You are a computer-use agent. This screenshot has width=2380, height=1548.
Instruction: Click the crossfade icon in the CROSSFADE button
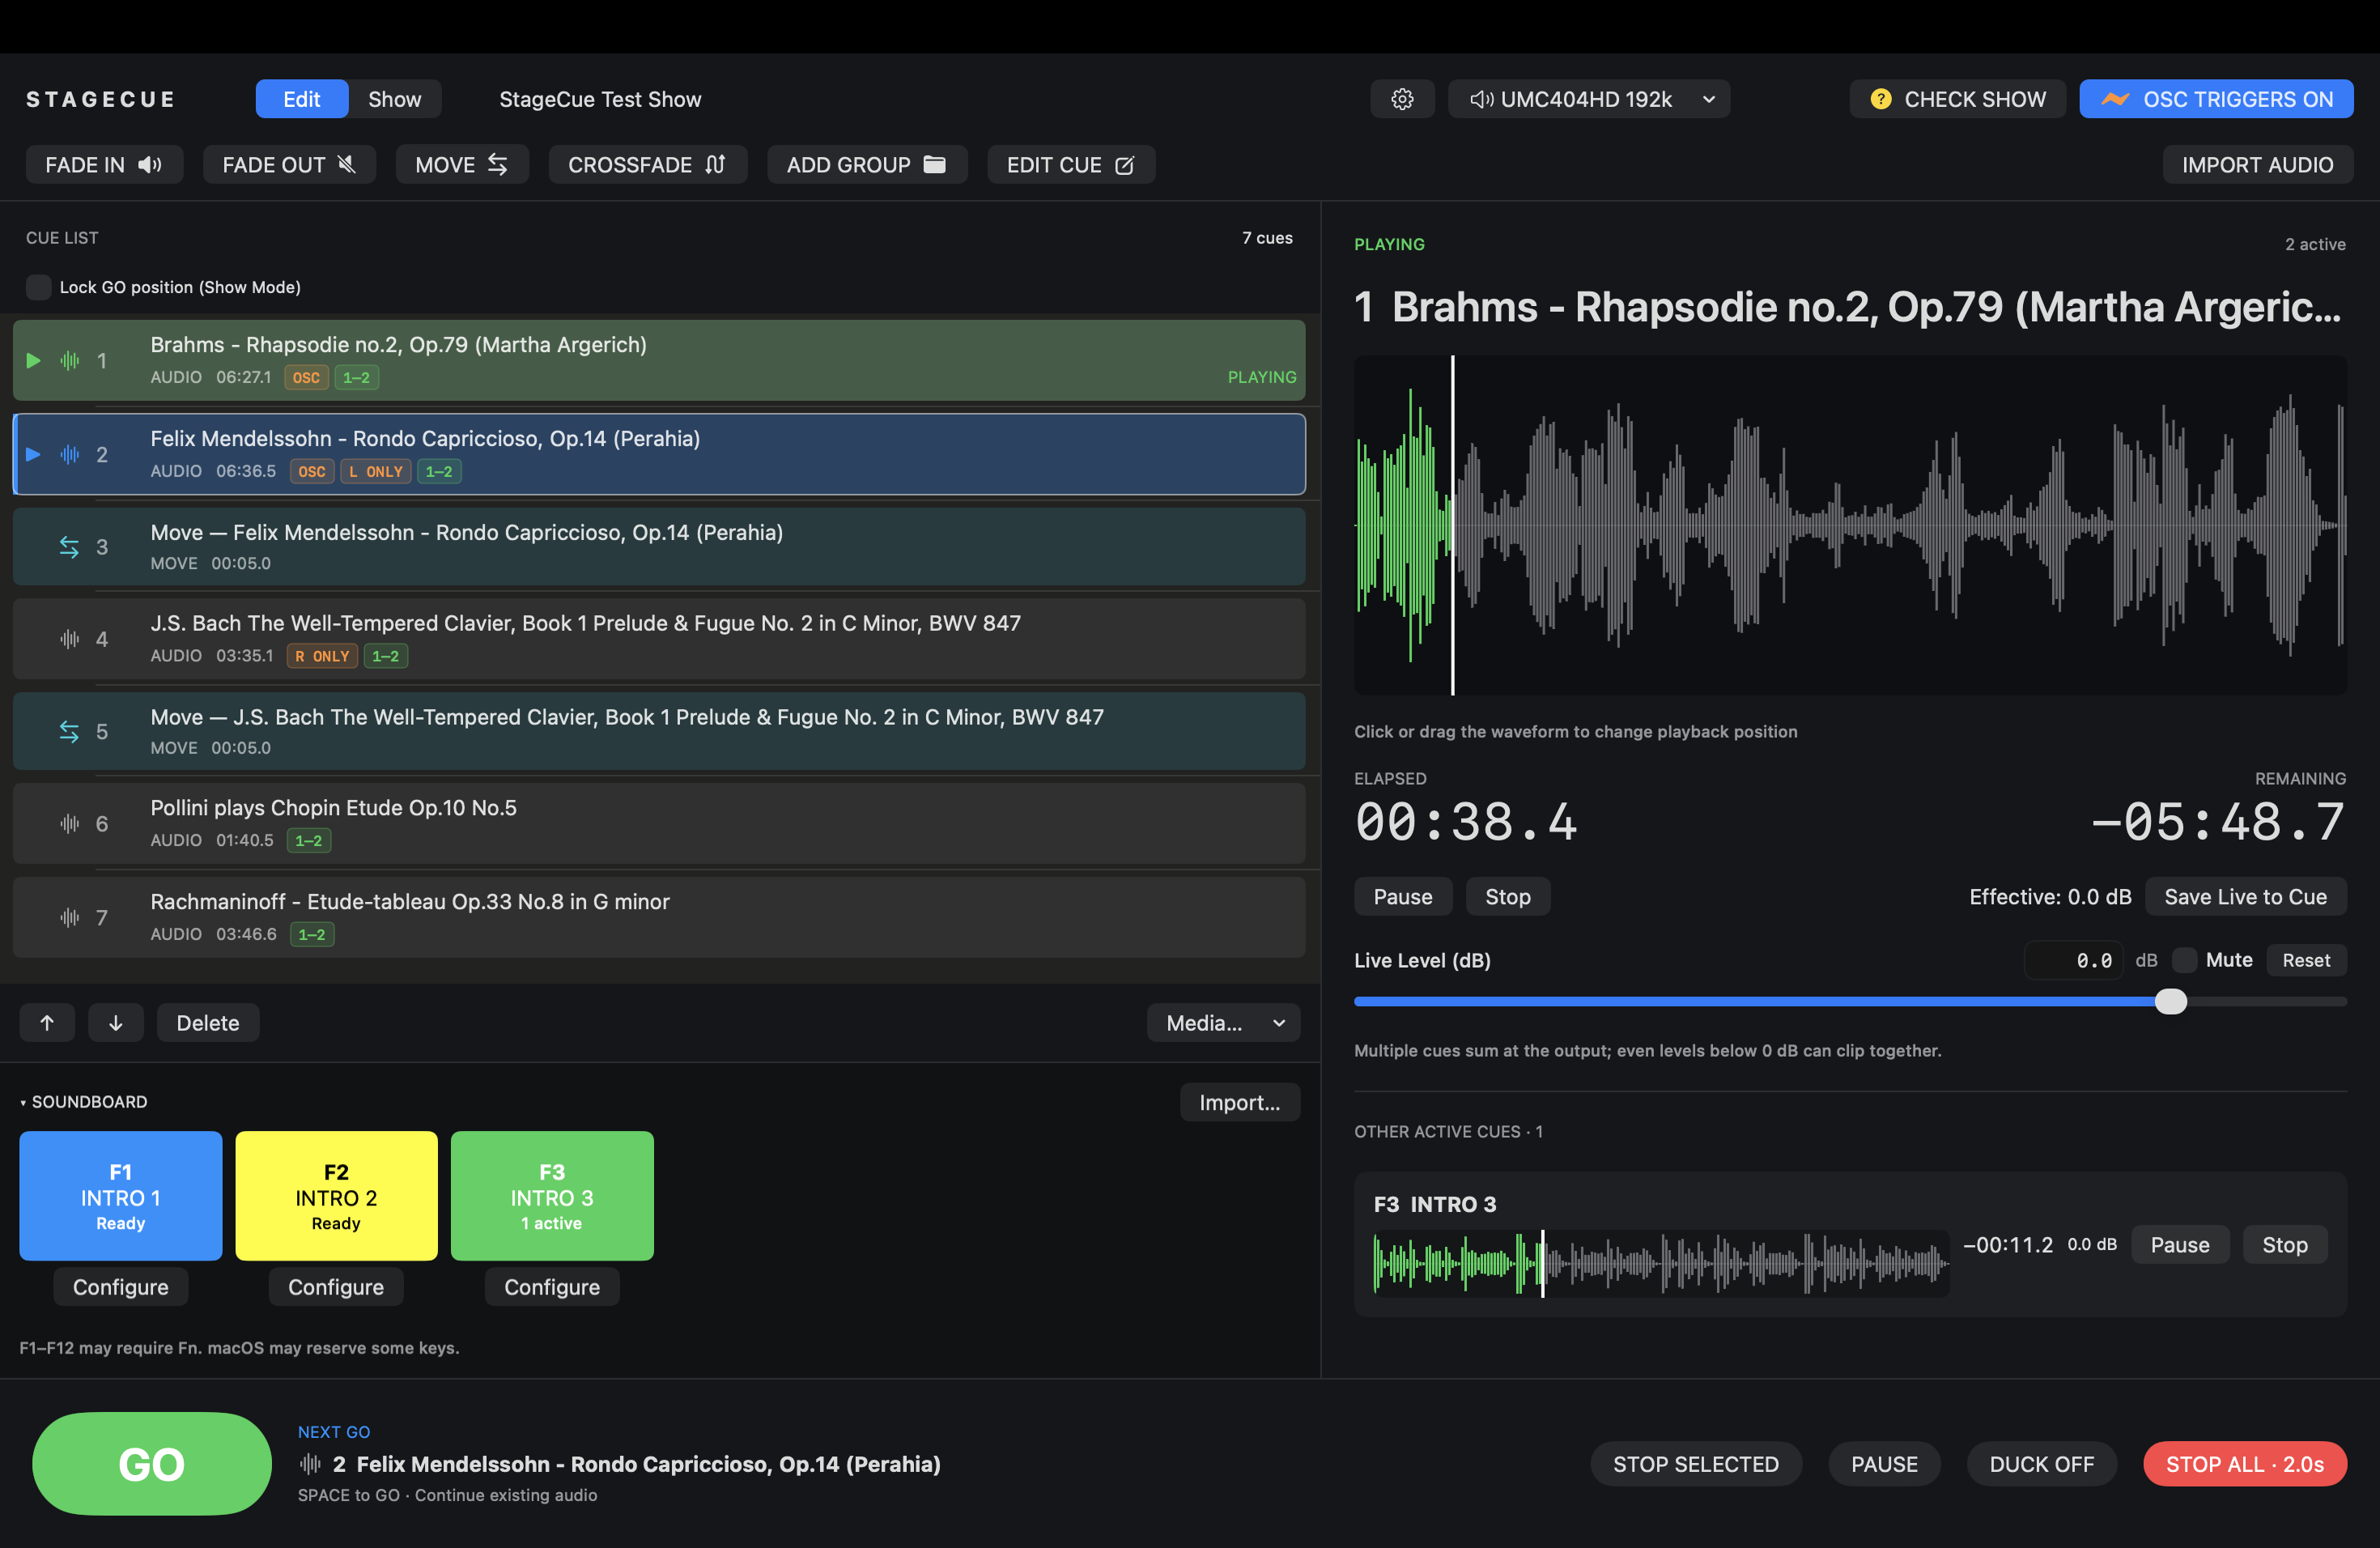pos(715,165)
